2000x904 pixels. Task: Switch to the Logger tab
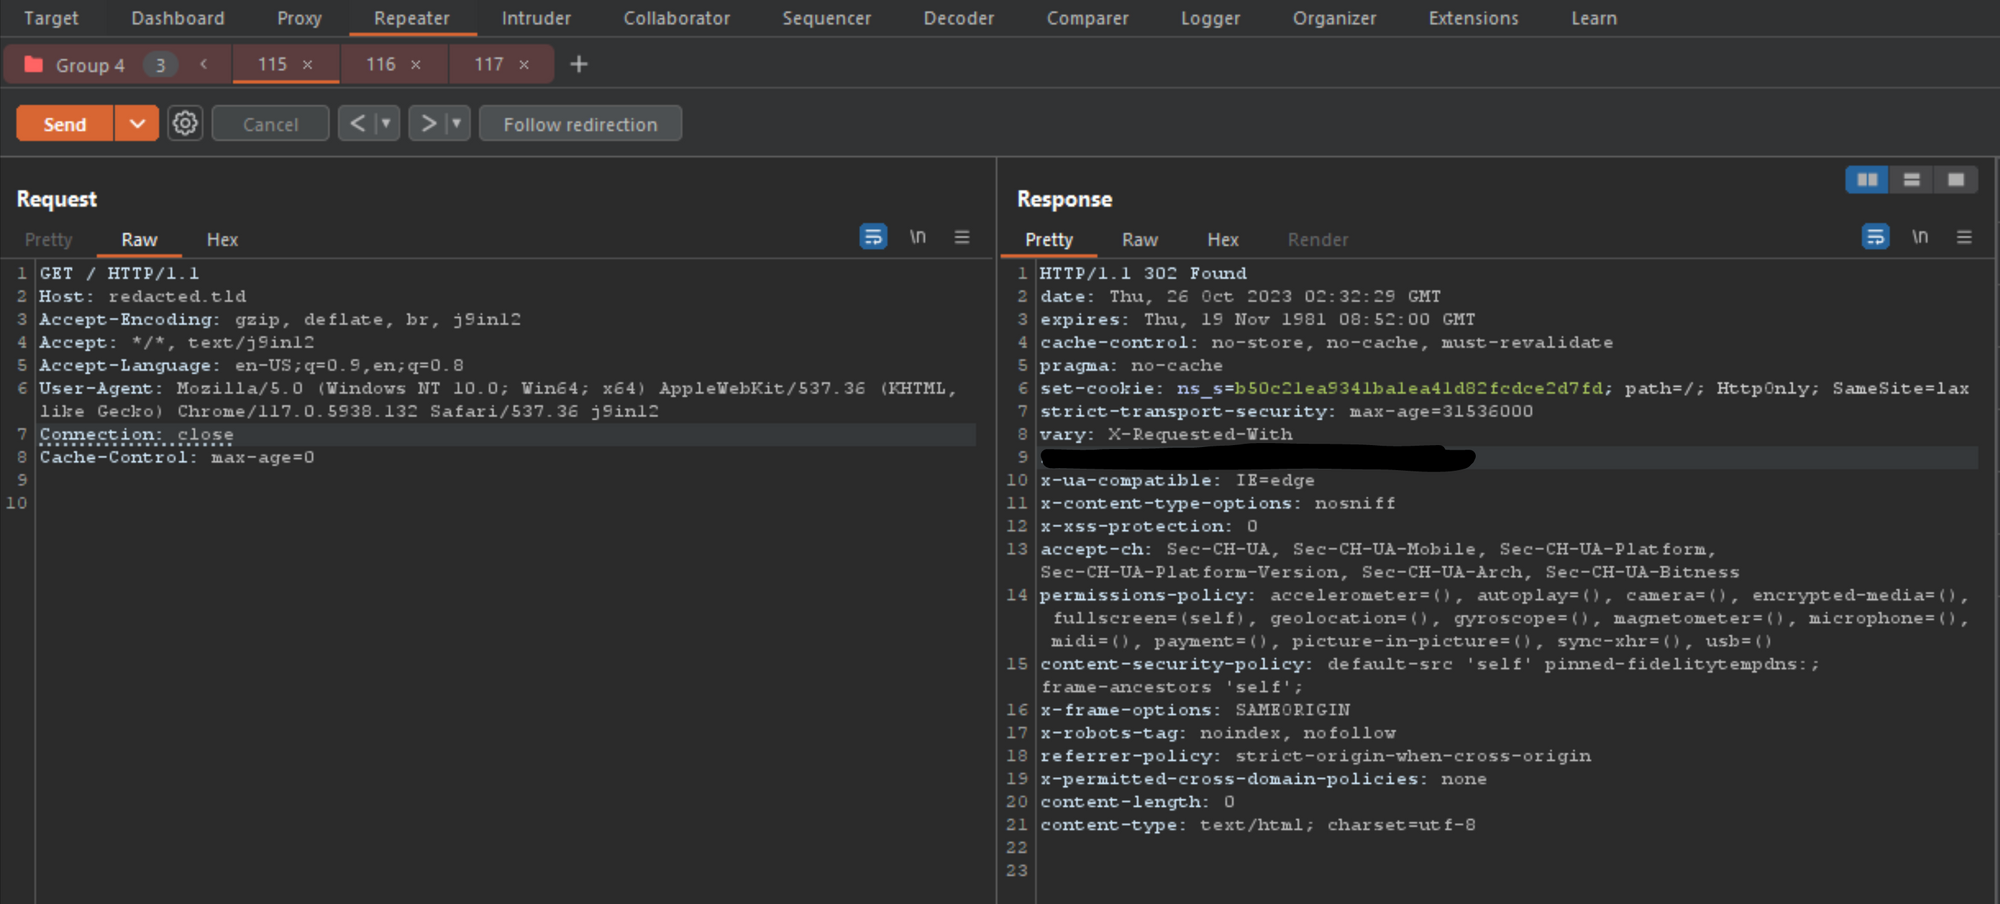point(1210,18)
